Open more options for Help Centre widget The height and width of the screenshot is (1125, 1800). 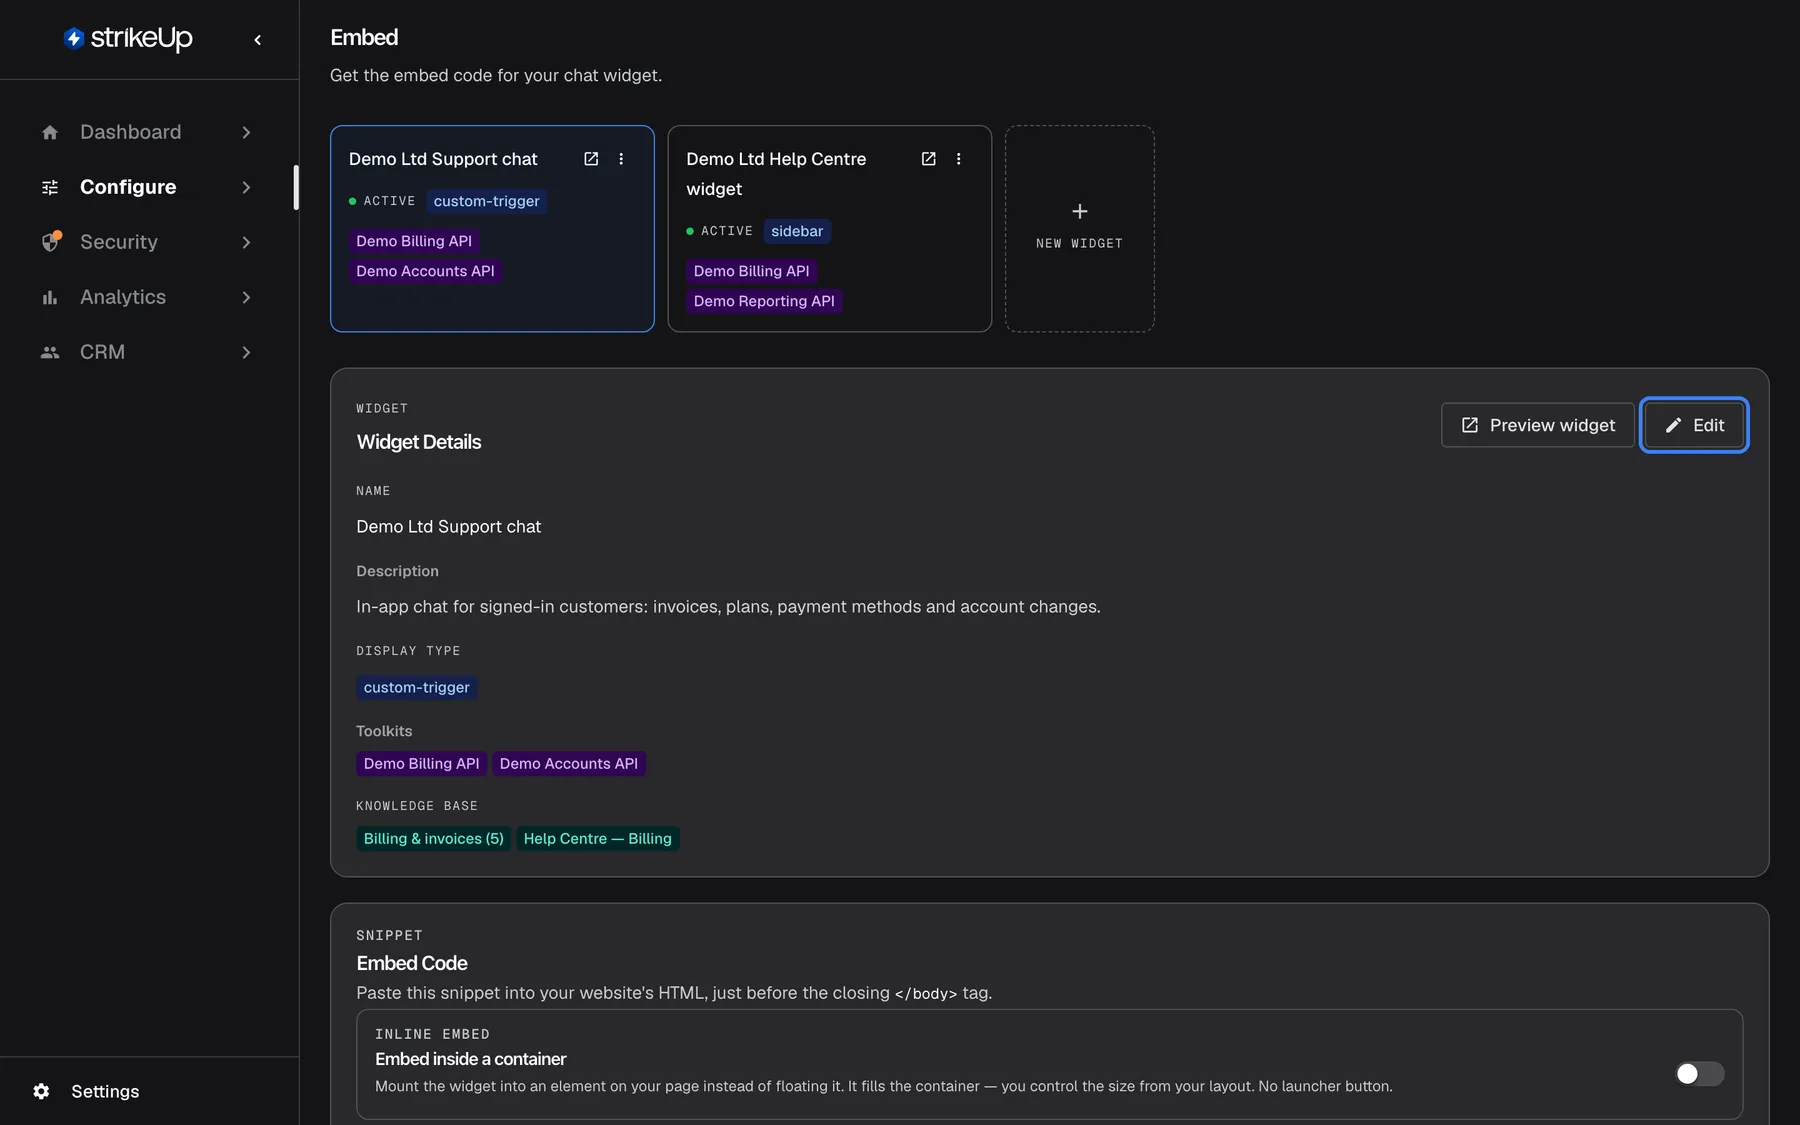click(x=958, y=159)
